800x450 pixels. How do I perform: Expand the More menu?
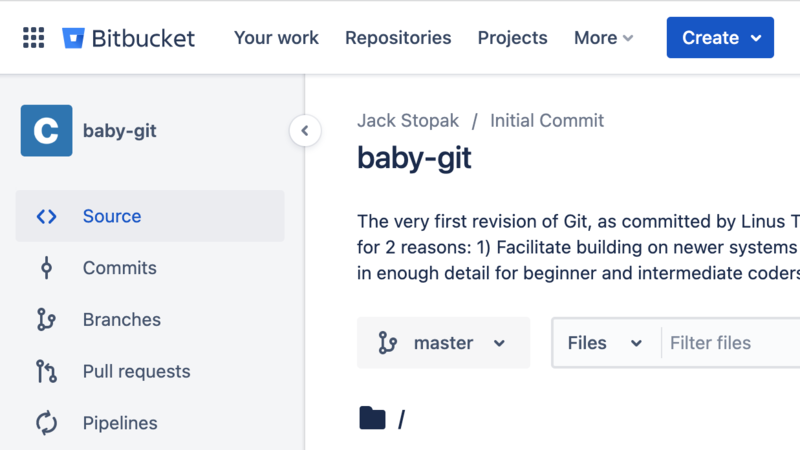tap(604, 38)
